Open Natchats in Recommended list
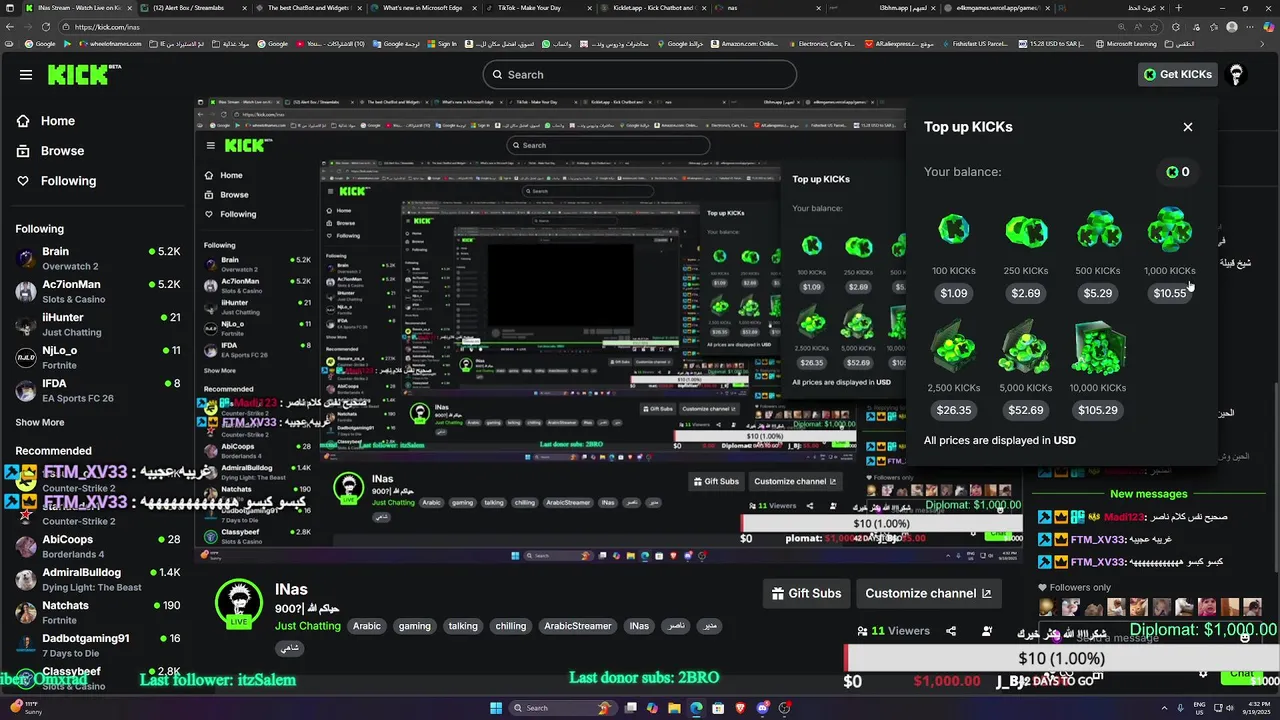The height and width of the screenshot is (720, 1280). [98, 613]
